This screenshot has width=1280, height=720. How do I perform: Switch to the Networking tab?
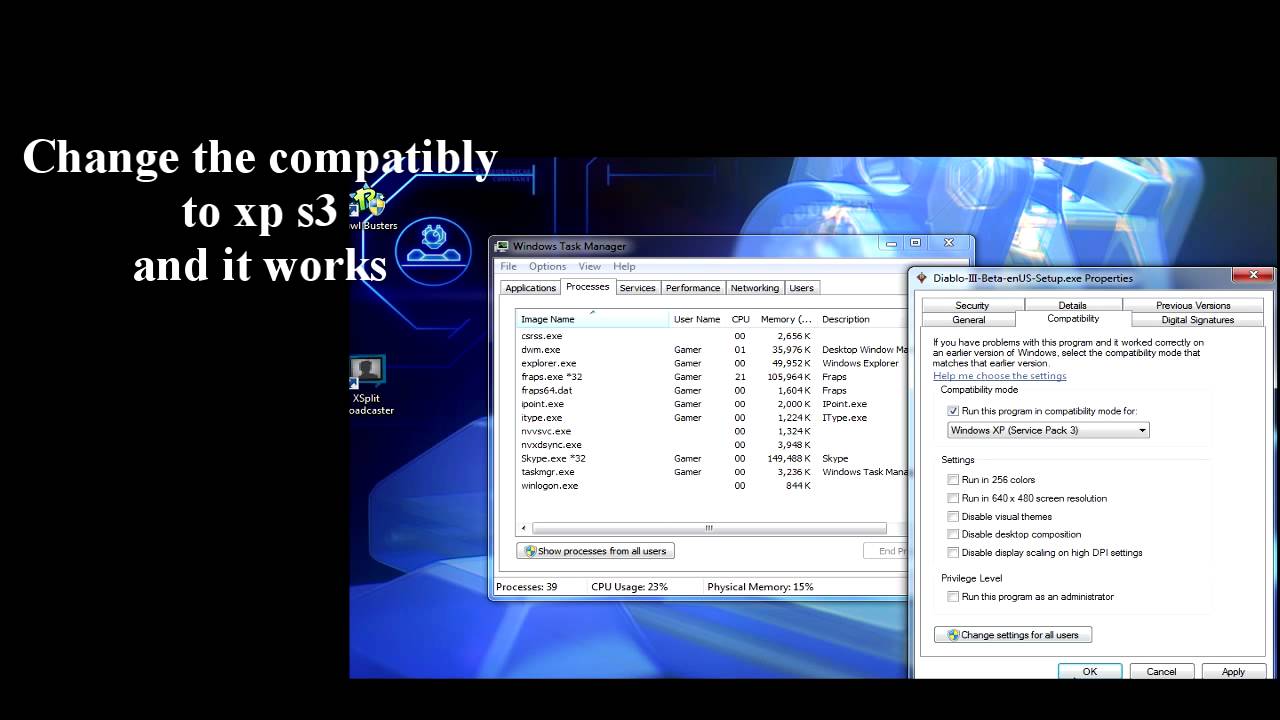(754, 288)
